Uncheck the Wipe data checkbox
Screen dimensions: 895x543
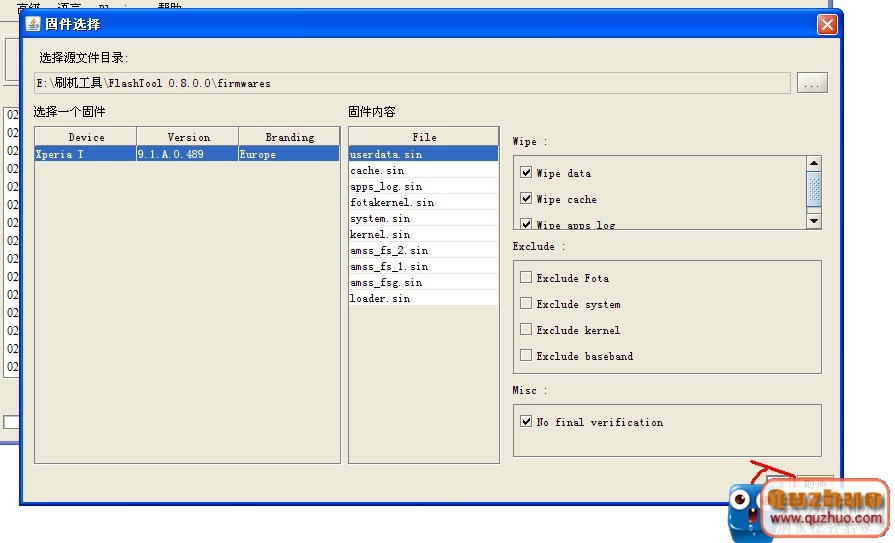coord(526,172)
